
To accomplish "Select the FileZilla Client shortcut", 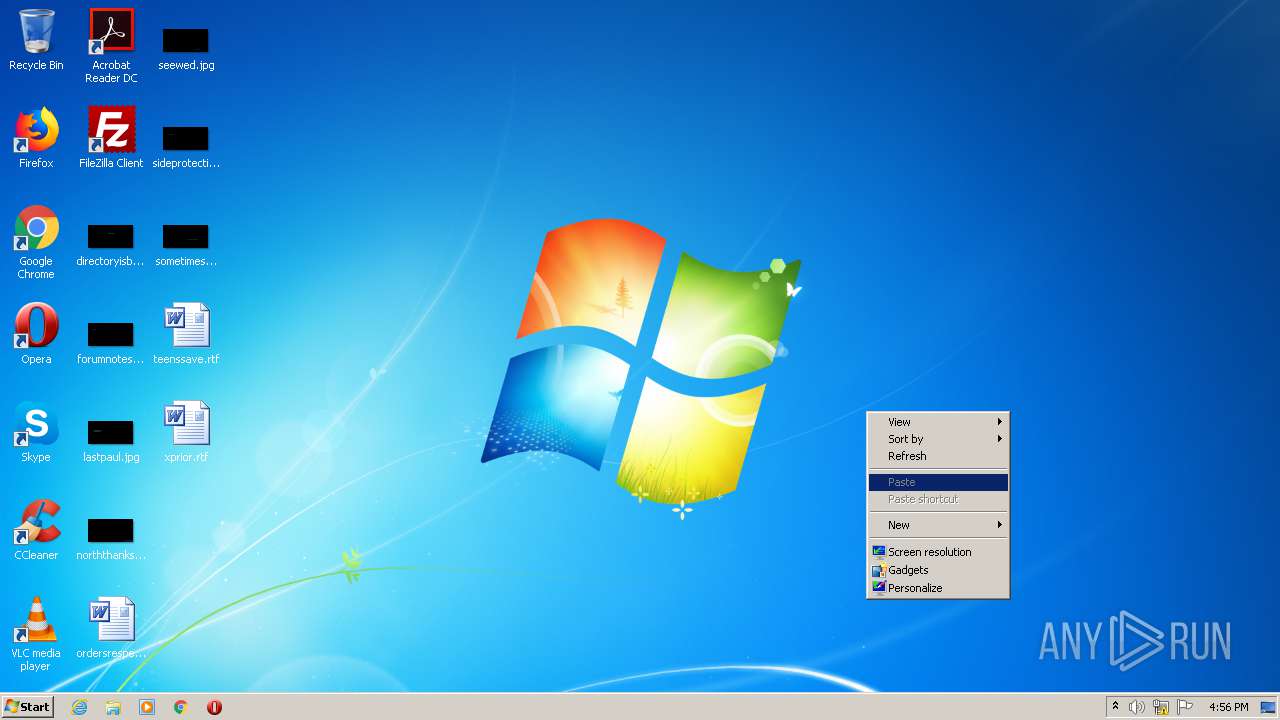I will tap(111, 138).
